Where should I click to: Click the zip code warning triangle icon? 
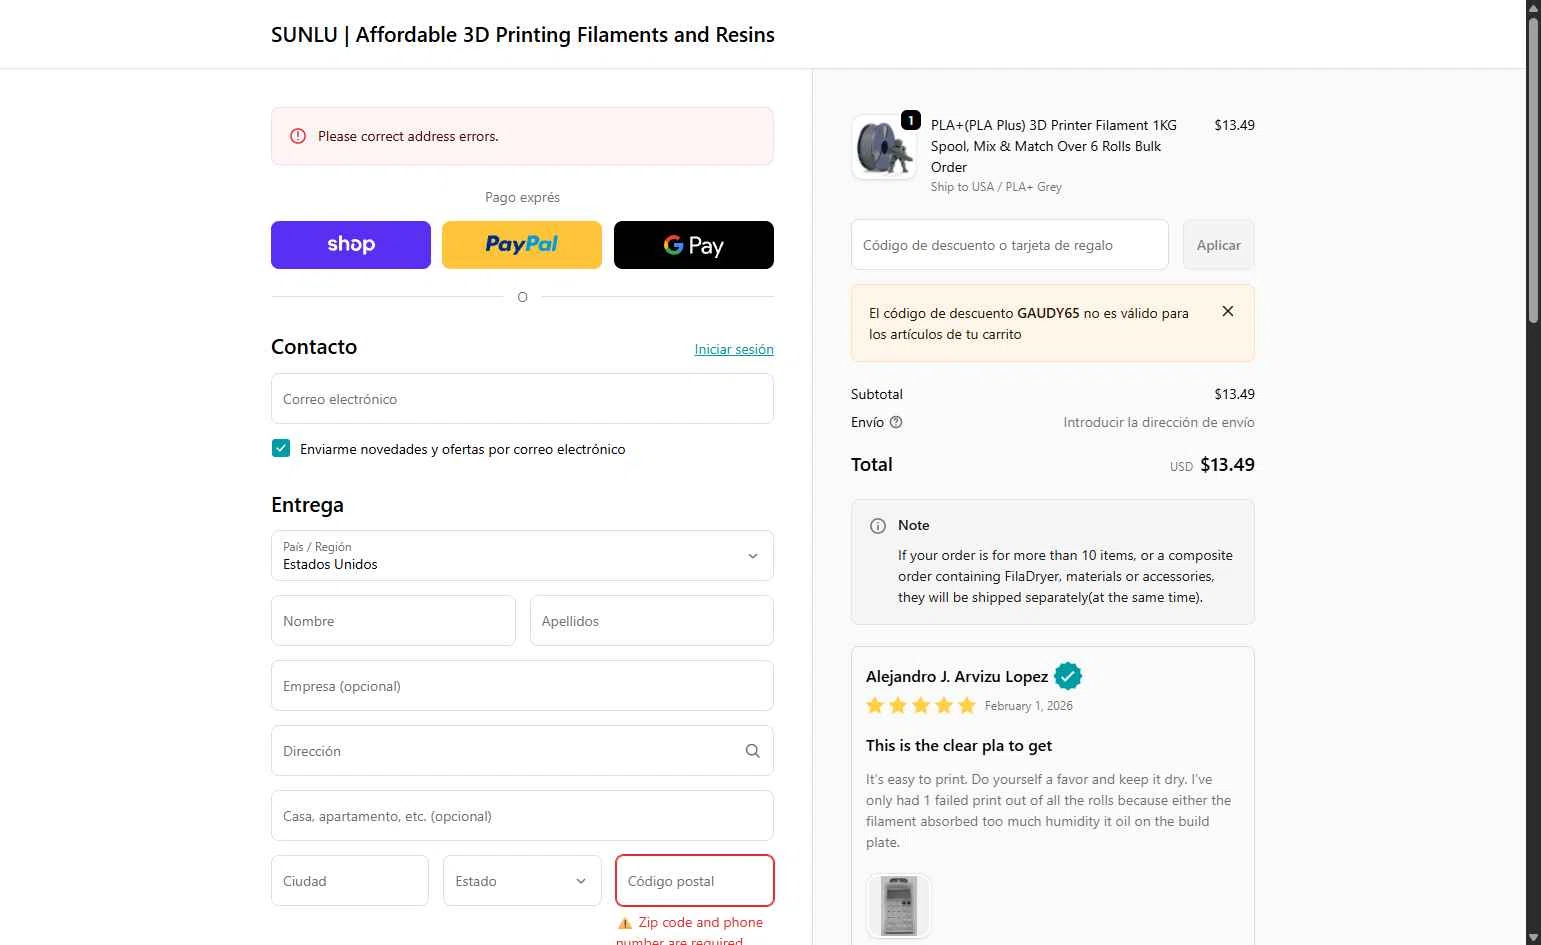625,923
